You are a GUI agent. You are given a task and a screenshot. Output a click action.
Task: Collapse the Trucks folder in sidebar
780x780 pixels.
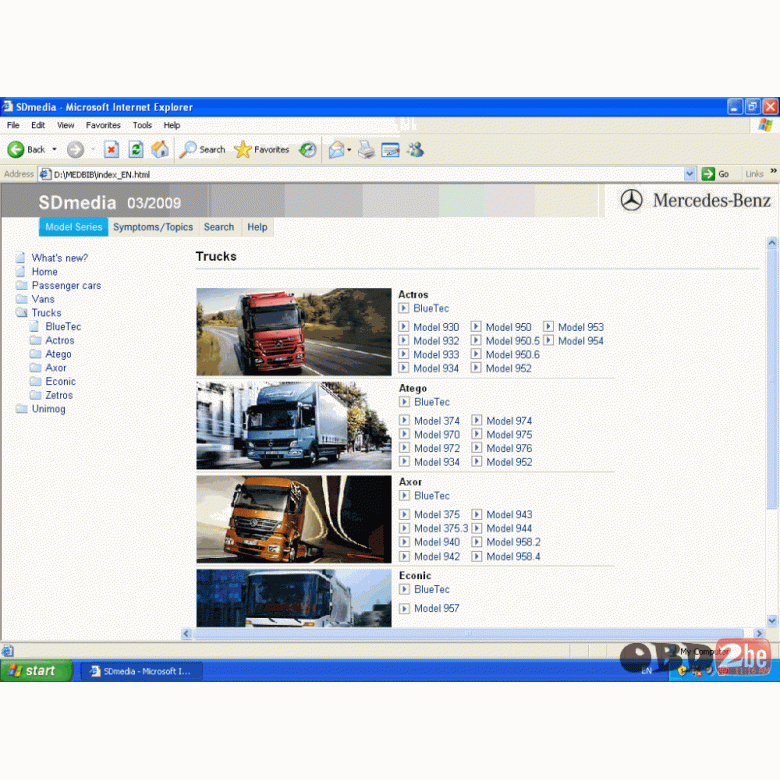[x=46, y=313]
